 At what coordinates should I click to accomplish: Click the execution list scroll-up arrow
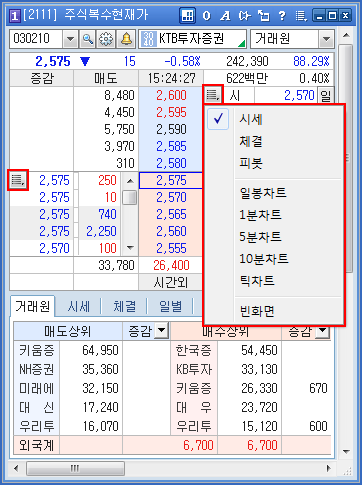pos(130,181)
